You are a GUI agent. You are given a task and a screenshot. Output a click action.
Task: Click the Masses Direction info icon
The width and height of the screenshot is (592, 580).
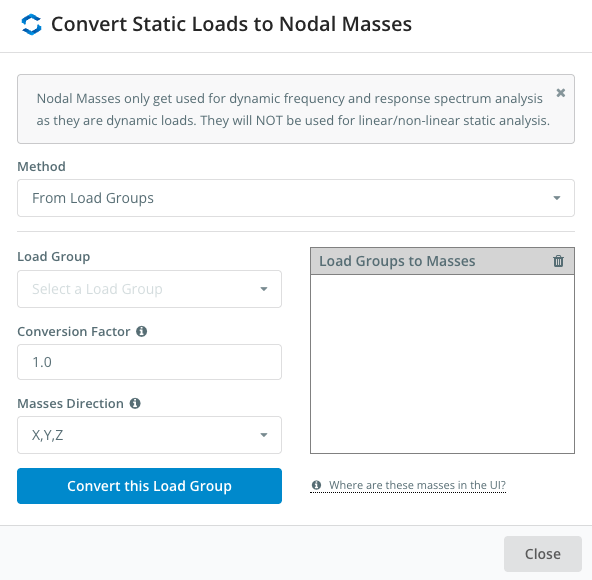135,403
